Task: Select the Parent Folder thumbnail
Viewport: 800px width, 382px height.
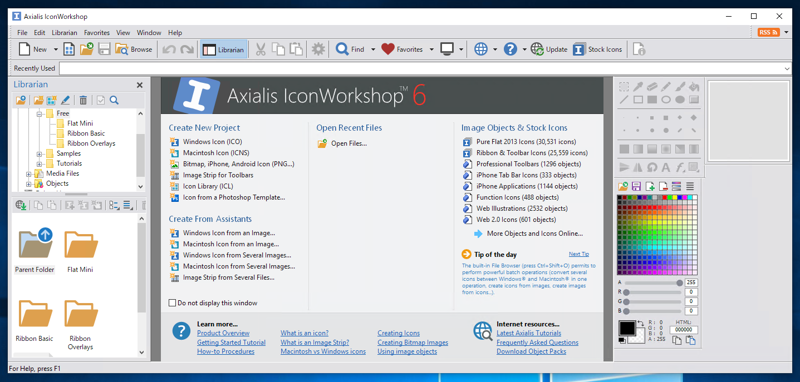Action: click(35, 250)
